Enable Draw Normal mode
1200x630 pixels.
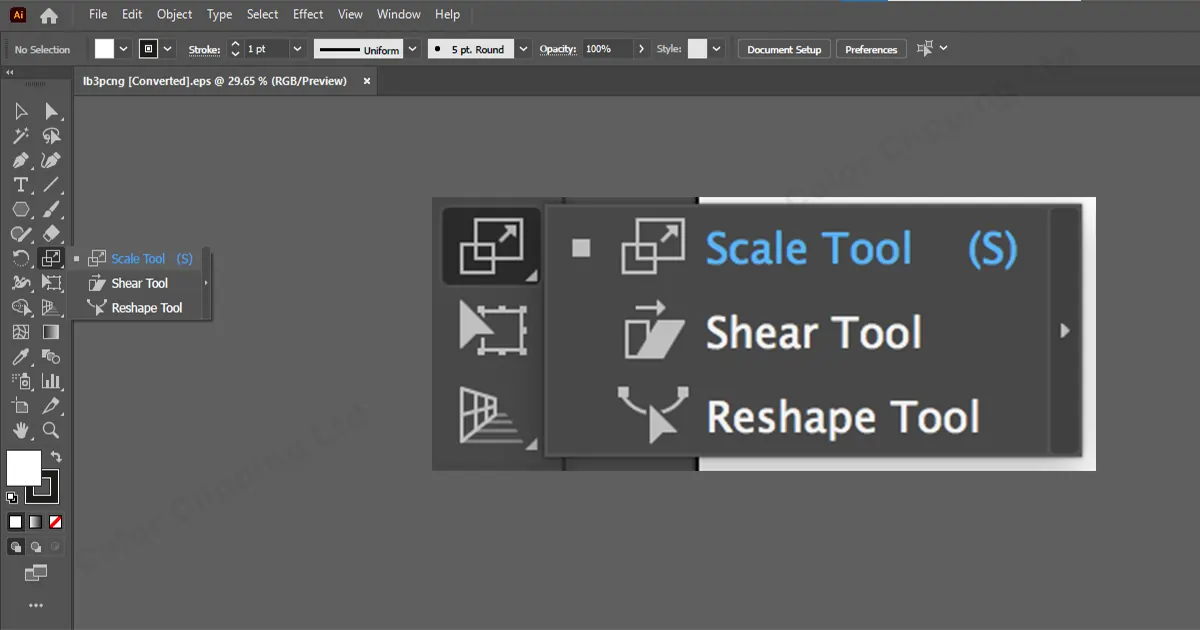[x=16, y=547]
